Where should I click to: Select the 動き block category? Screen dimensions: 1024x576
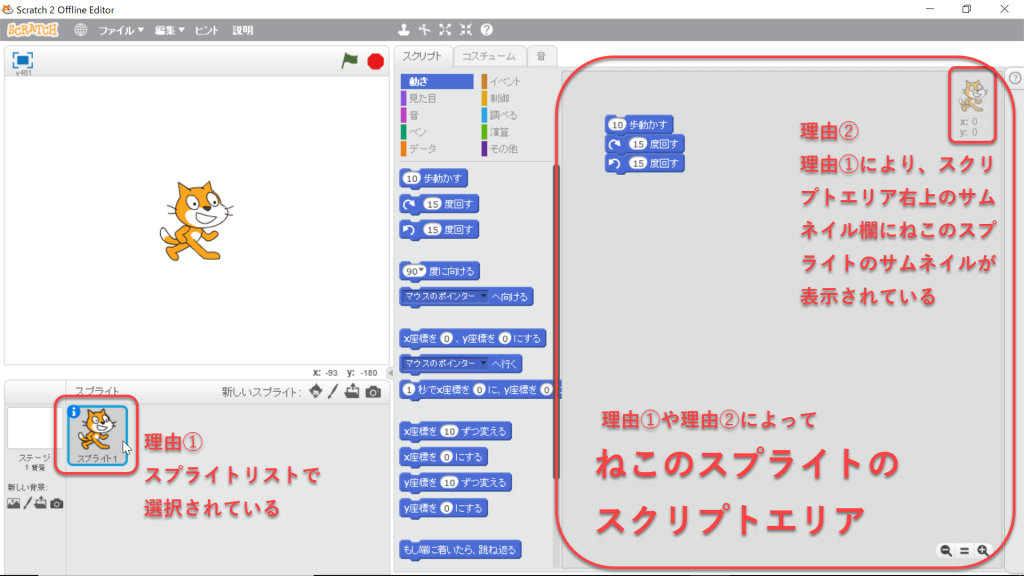click(x=437, y=81)
